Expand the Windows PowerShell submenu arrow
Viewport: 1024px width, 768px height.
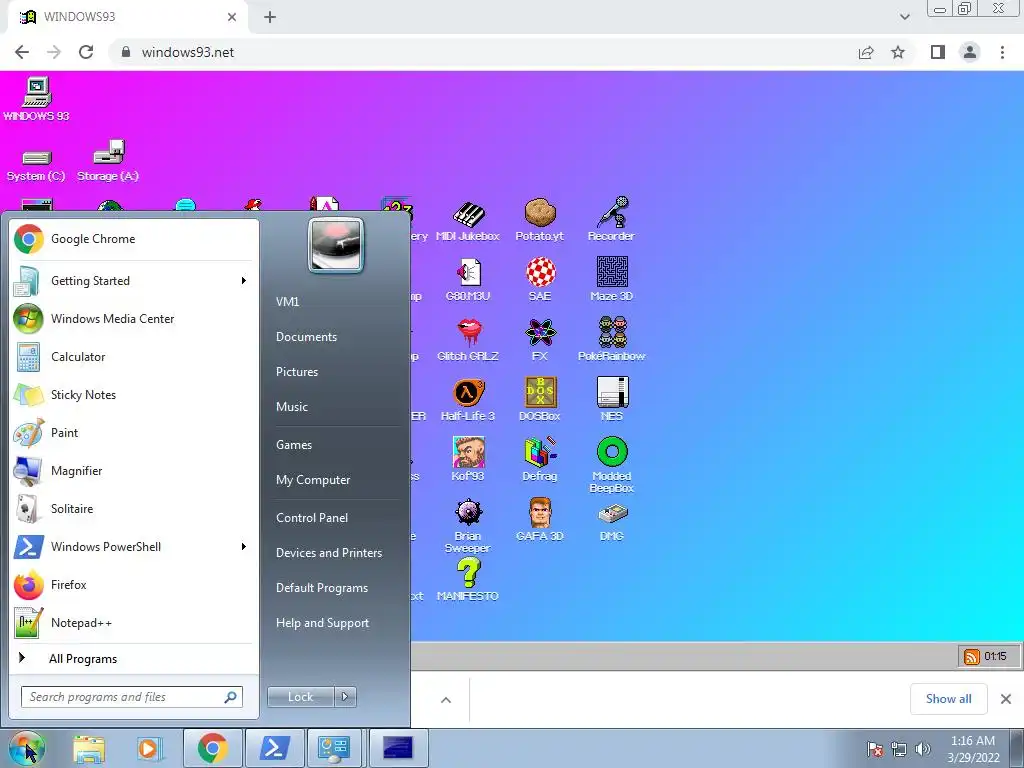pyautogui.click(x=244, y=547)
